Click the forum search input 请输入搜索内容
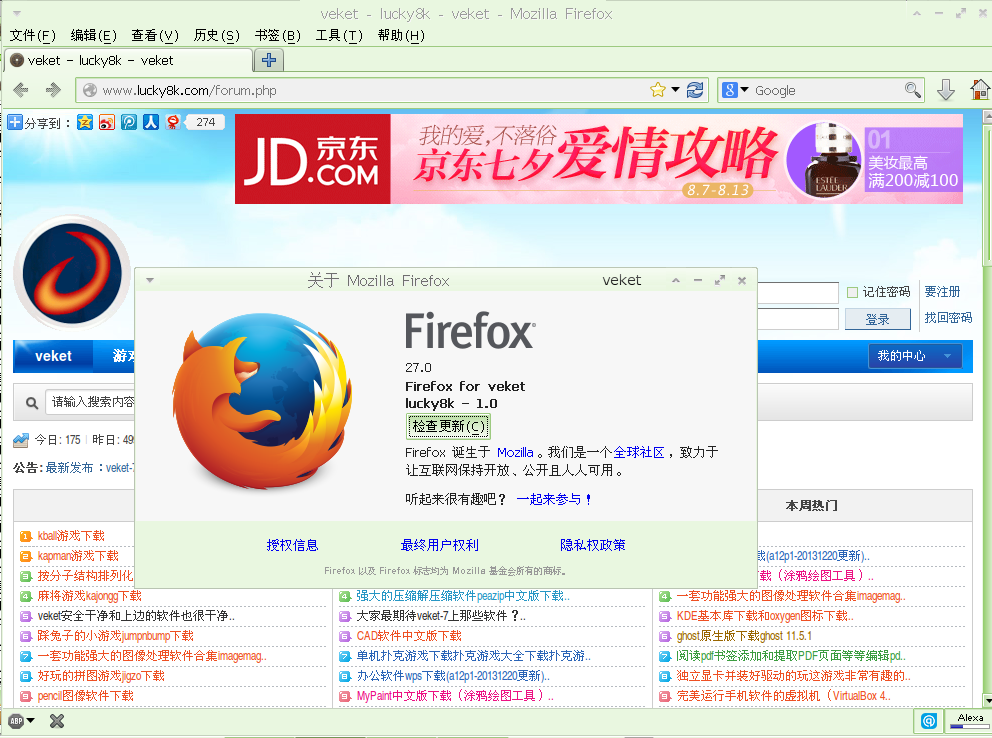 [x=90, y=402]
